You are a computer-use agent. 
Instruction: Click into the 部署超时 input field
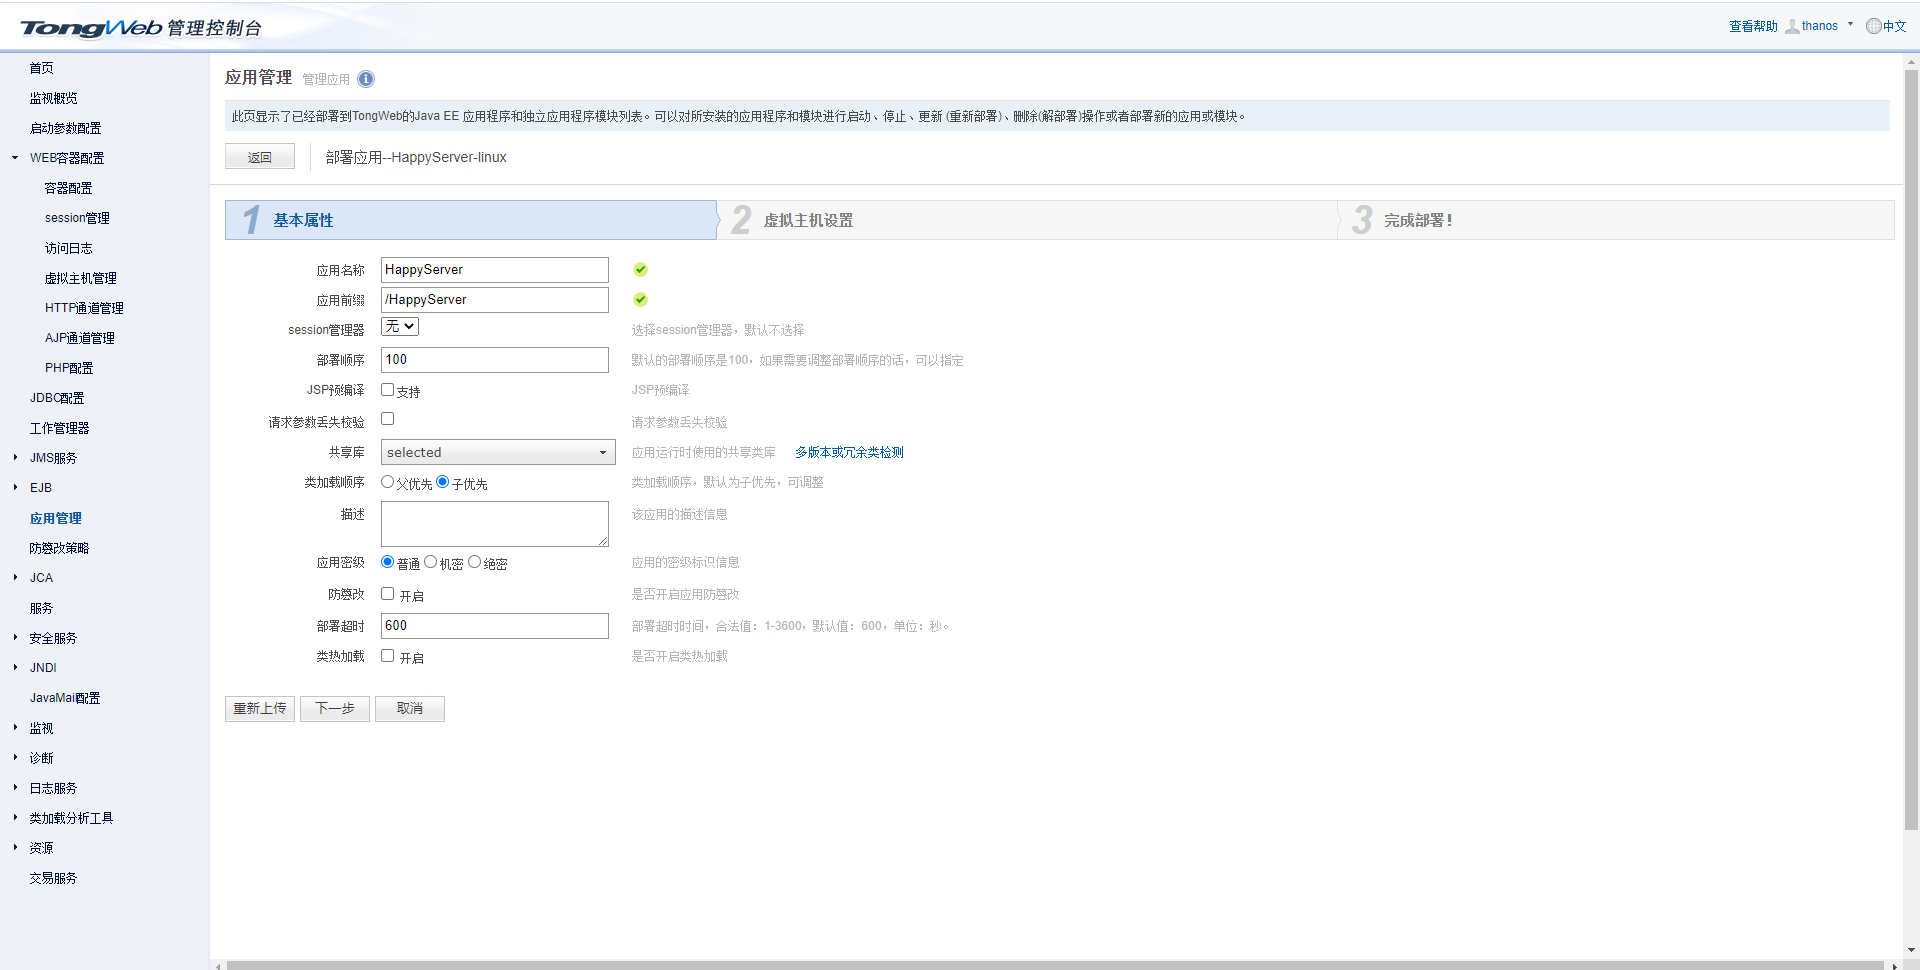[x=495, y=626]
